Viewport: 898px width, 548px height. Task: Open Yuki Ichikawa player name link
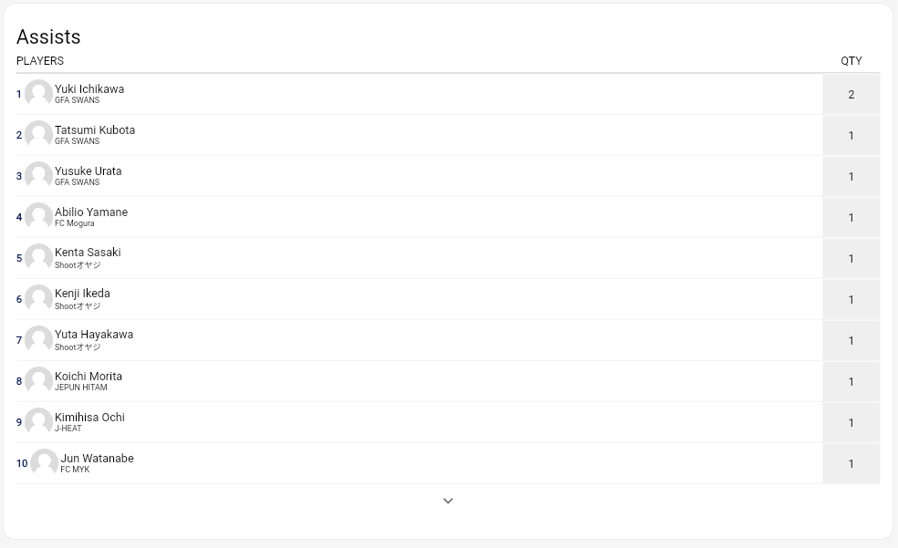(89, 89)
